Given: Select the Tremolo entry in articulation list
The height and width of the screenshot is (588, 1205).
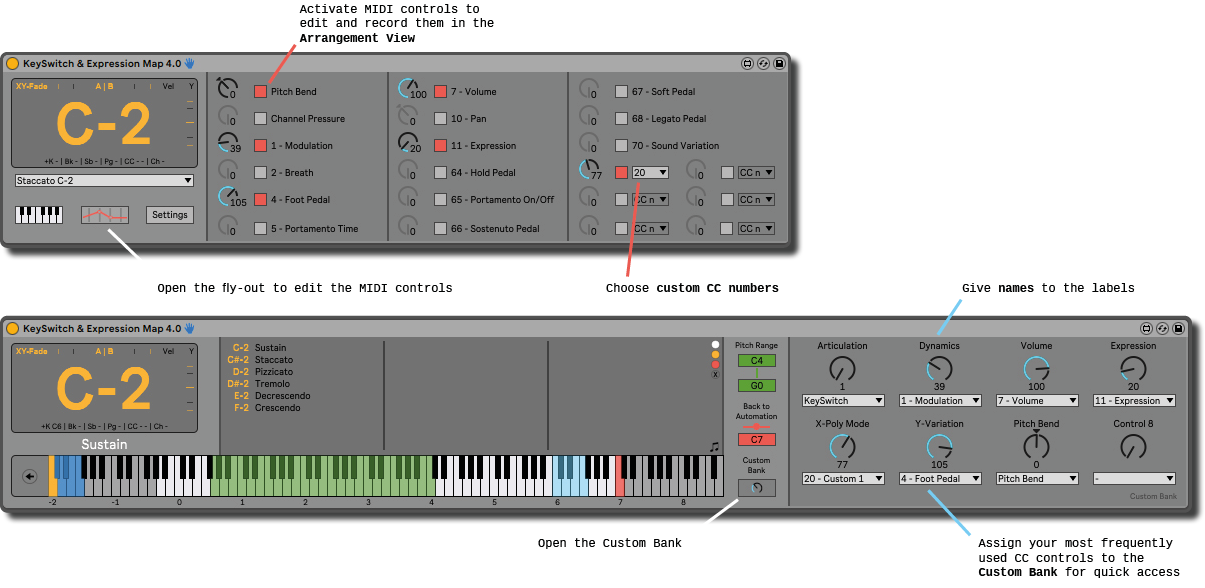Looking at the screenshot, I should [x=272, y=384].
